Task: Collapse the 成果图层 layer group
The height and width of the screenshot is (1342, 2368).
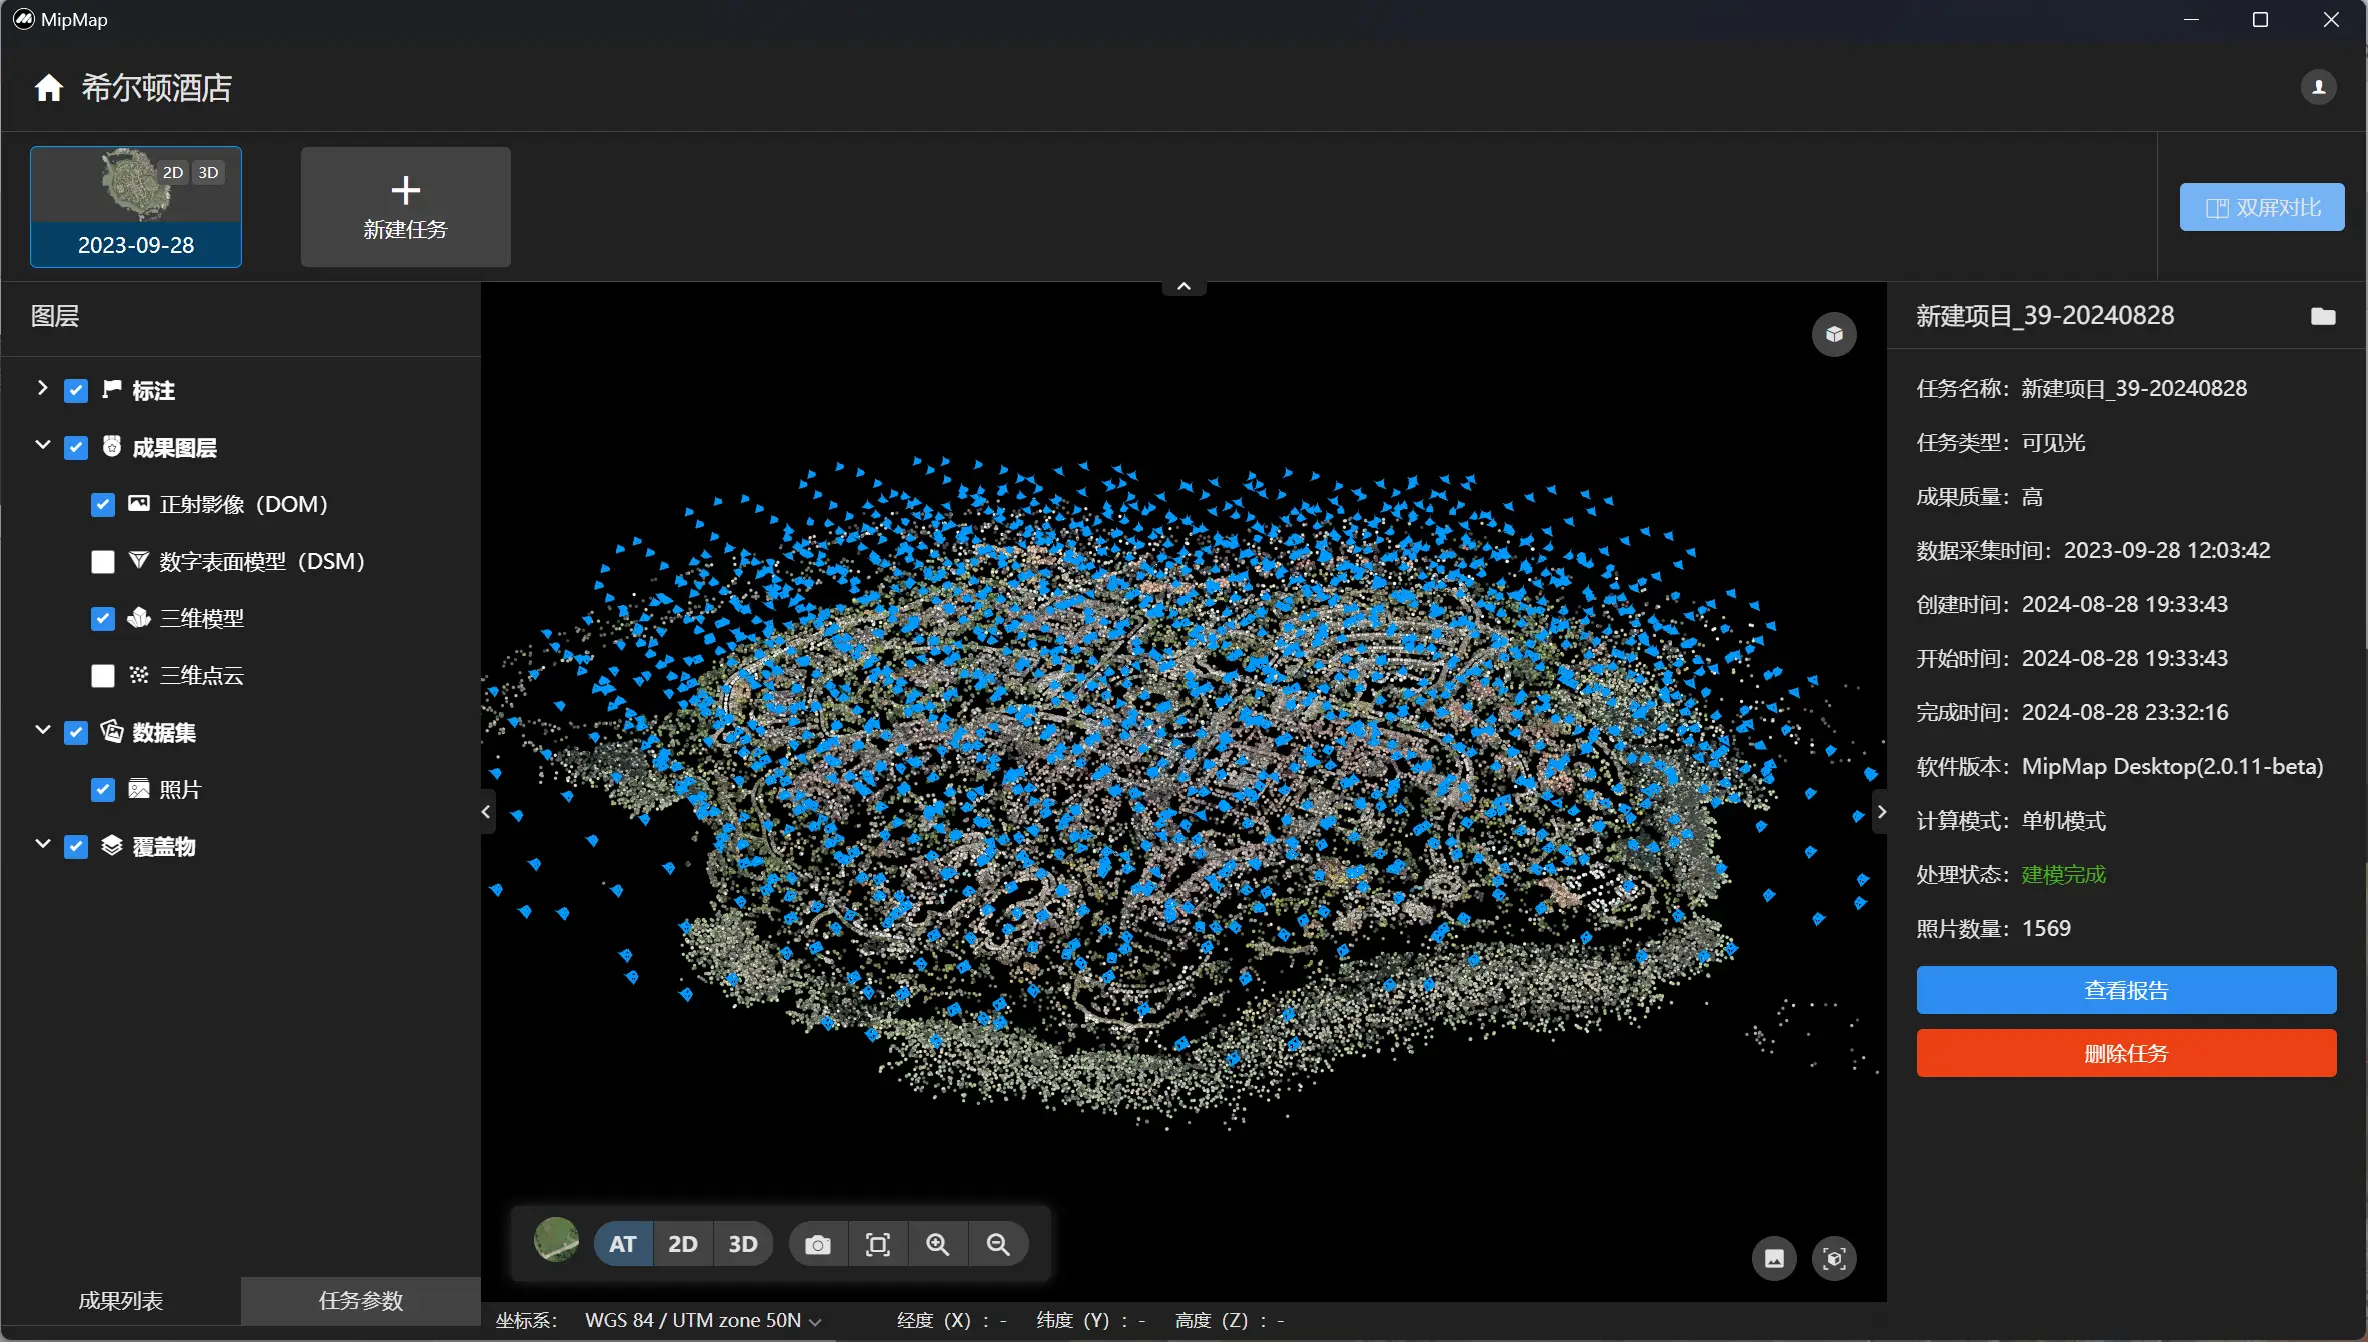Action: (x=42, y=446)
